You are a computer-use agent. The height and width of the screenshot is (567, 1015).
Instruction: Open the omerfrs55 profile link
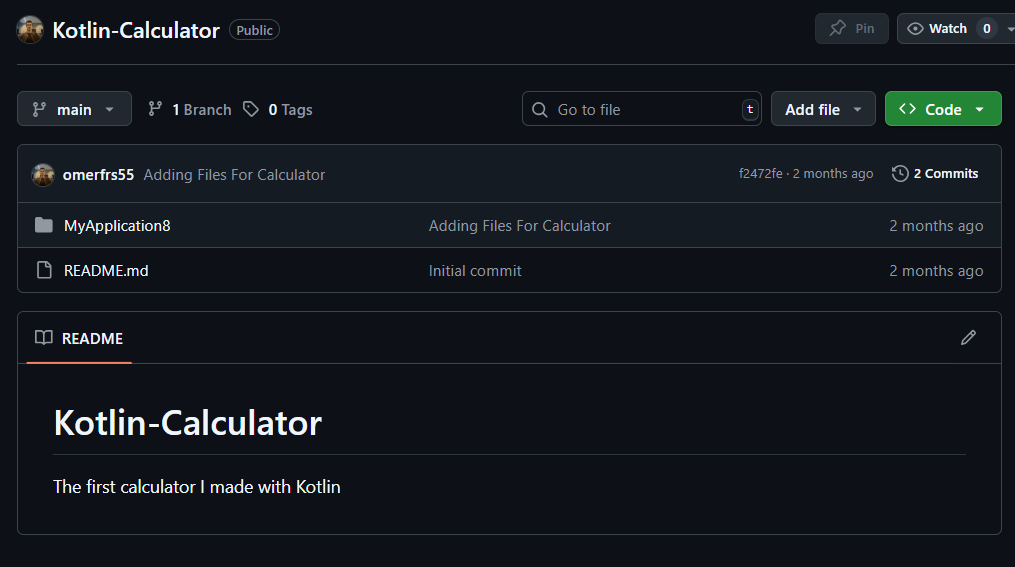tap(98, 175)
